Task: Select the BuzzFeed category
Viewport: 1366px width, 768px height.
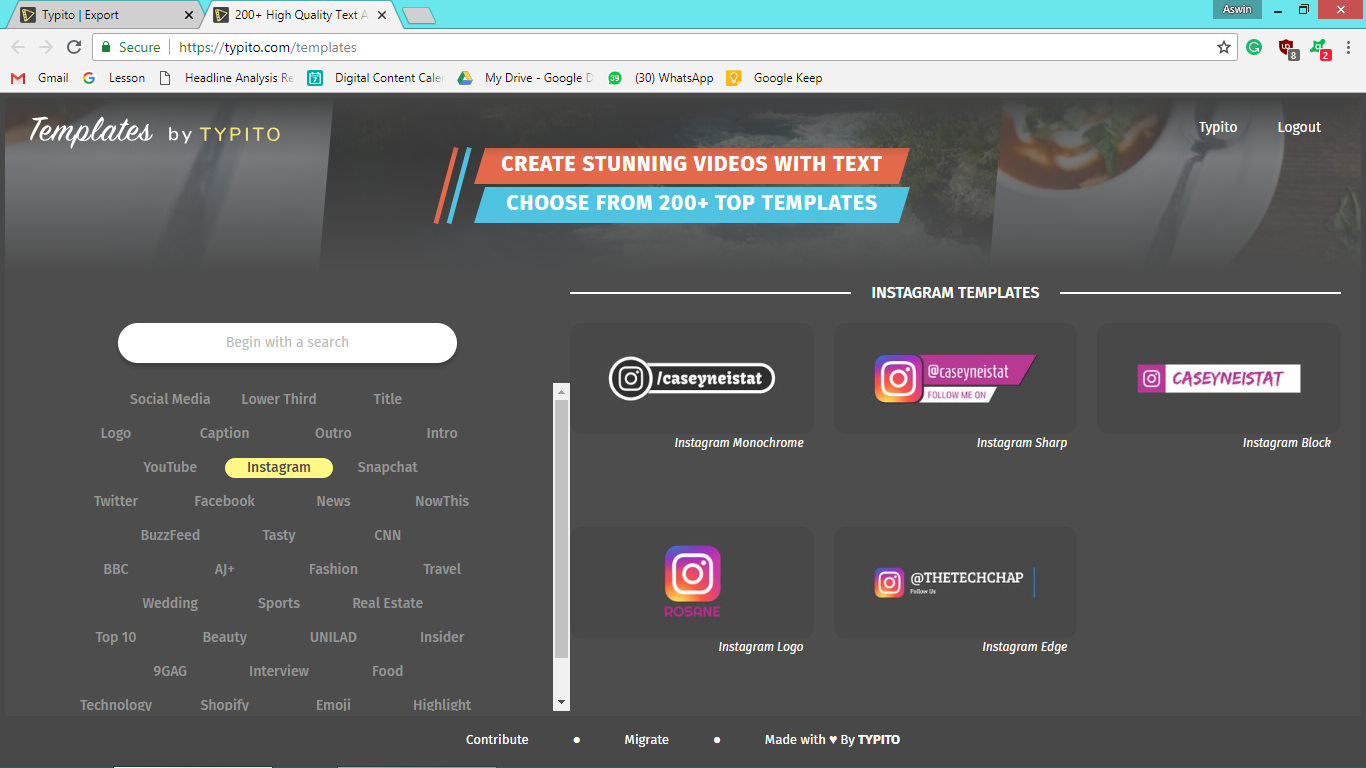Action: [x=170, y=535]
